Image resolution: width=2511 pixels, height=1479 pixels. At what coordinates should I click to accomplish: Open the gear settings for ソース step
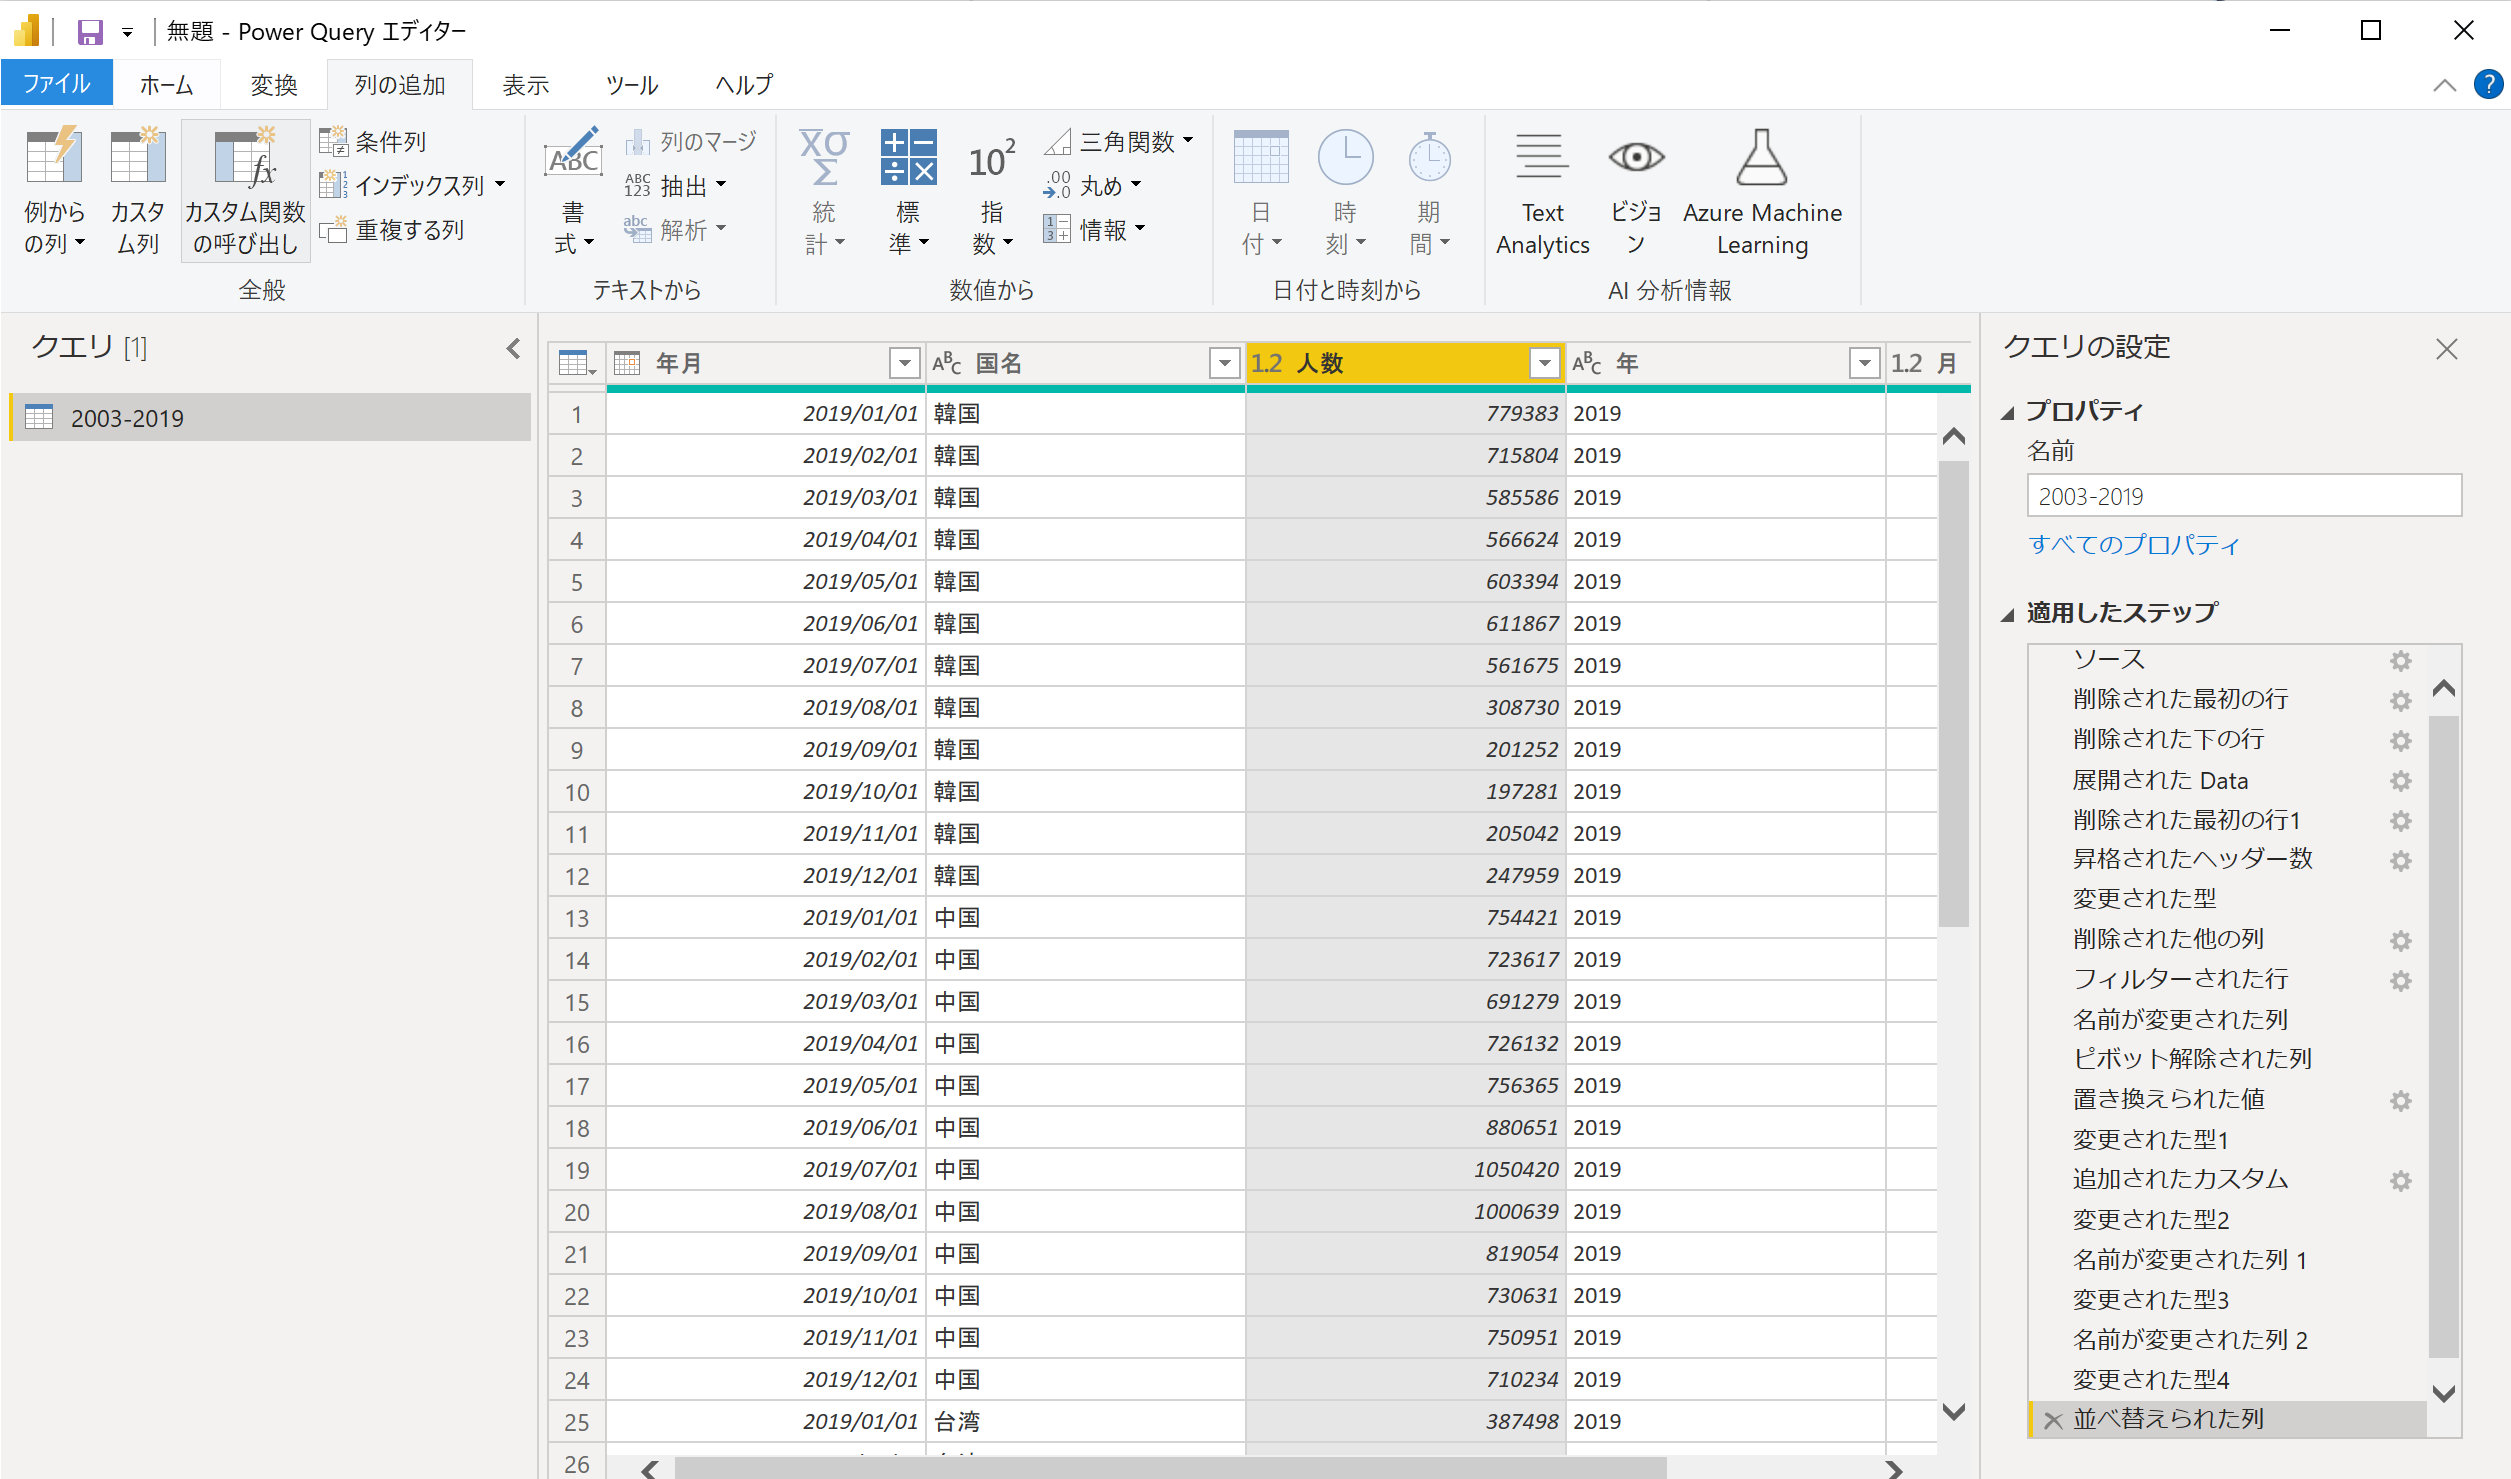click(x=2400, y=660)
